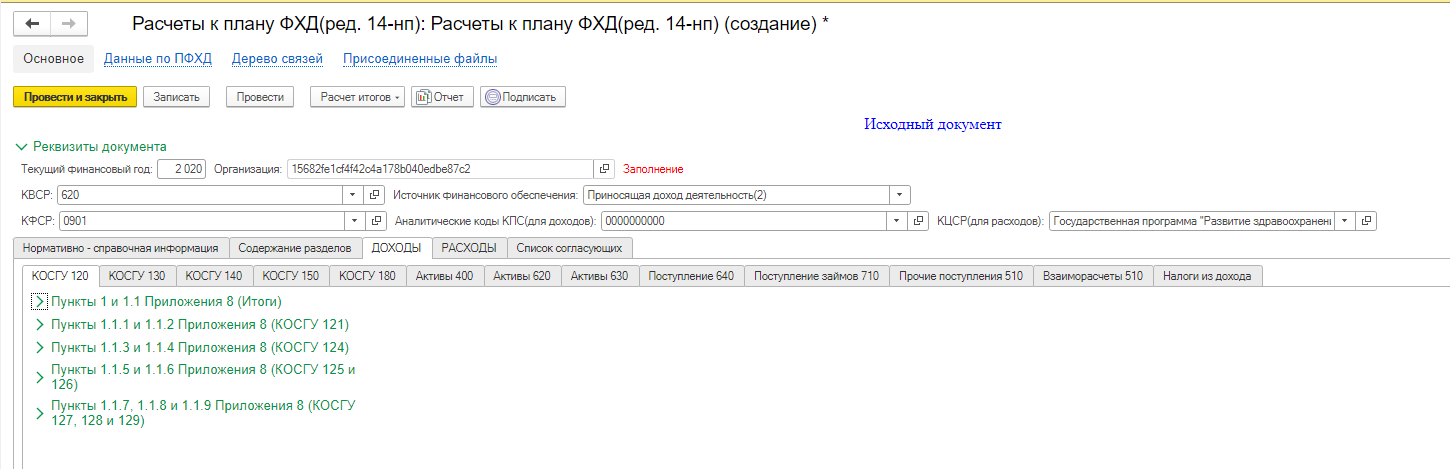
Task: Open the КЦСР dropdown list
Action: click(1345, 221)
